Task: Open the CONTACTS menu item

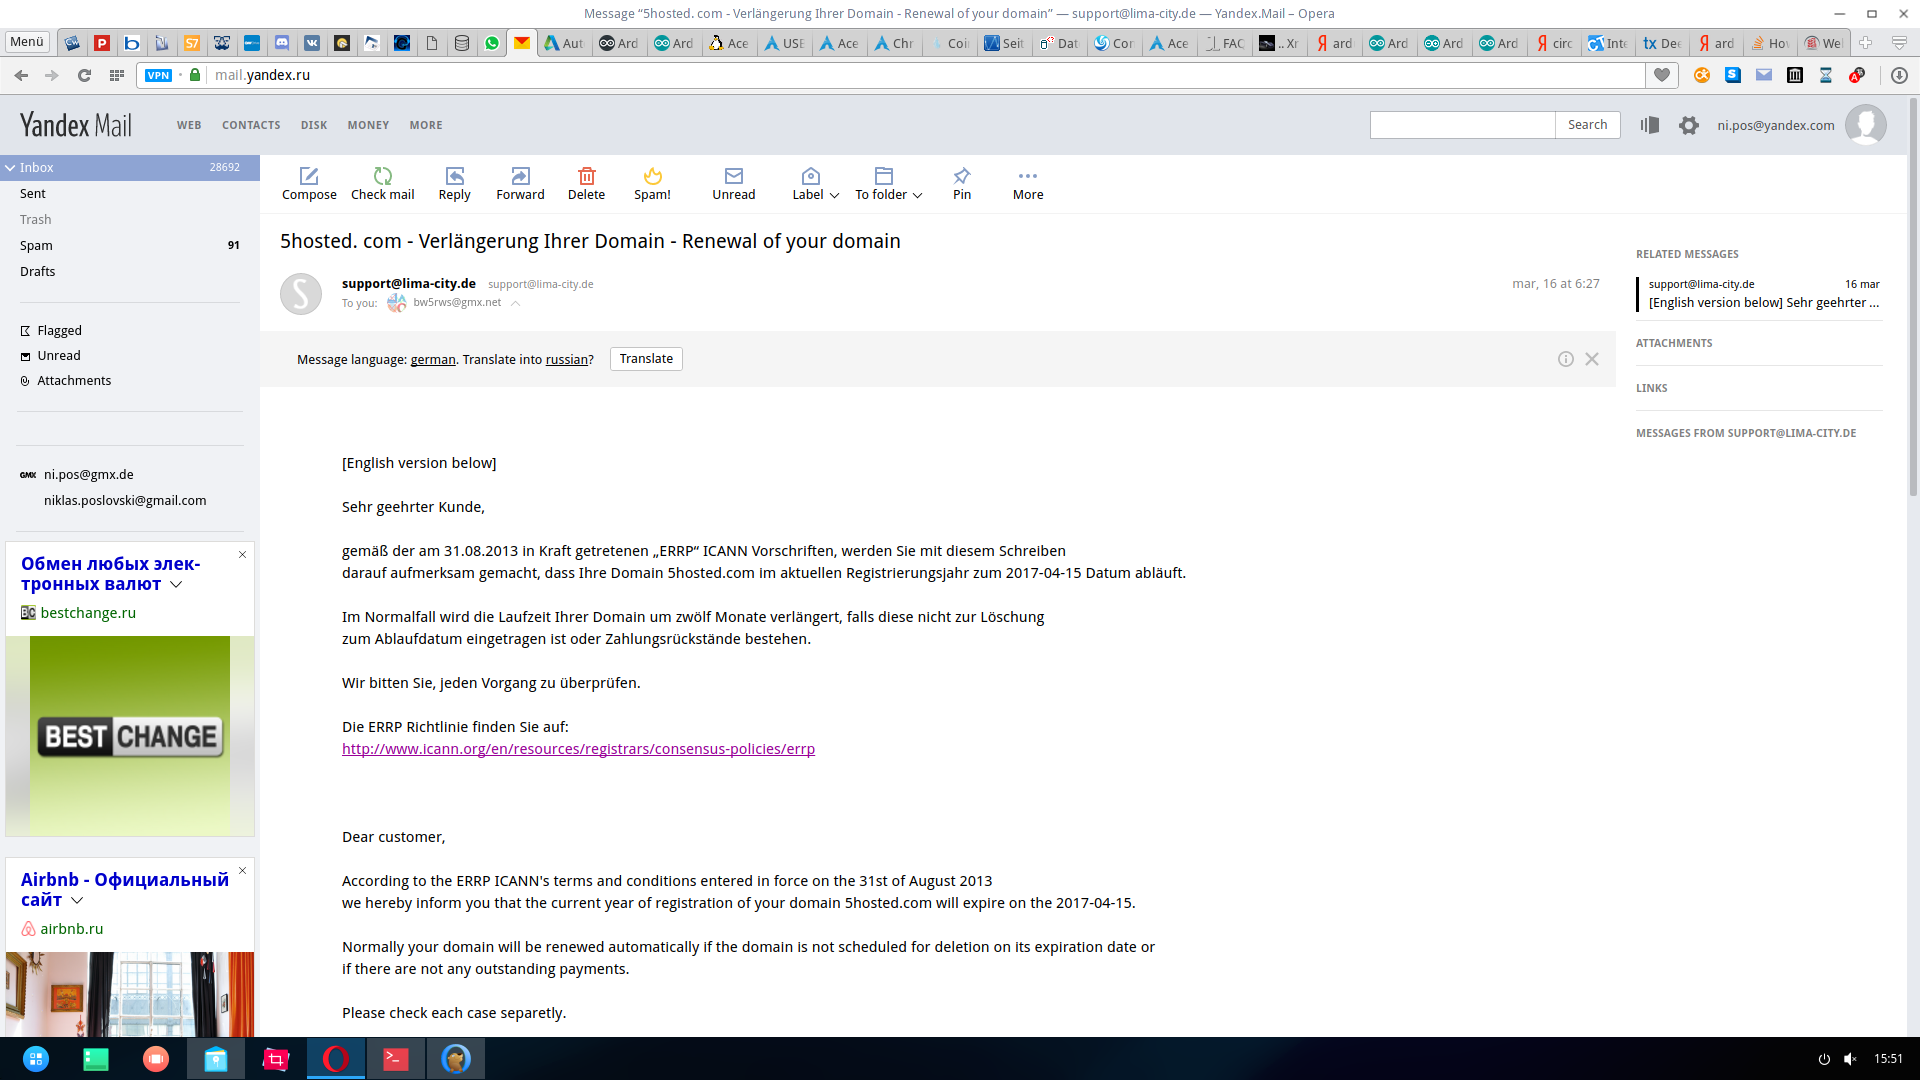Action: tap(251, 125)
